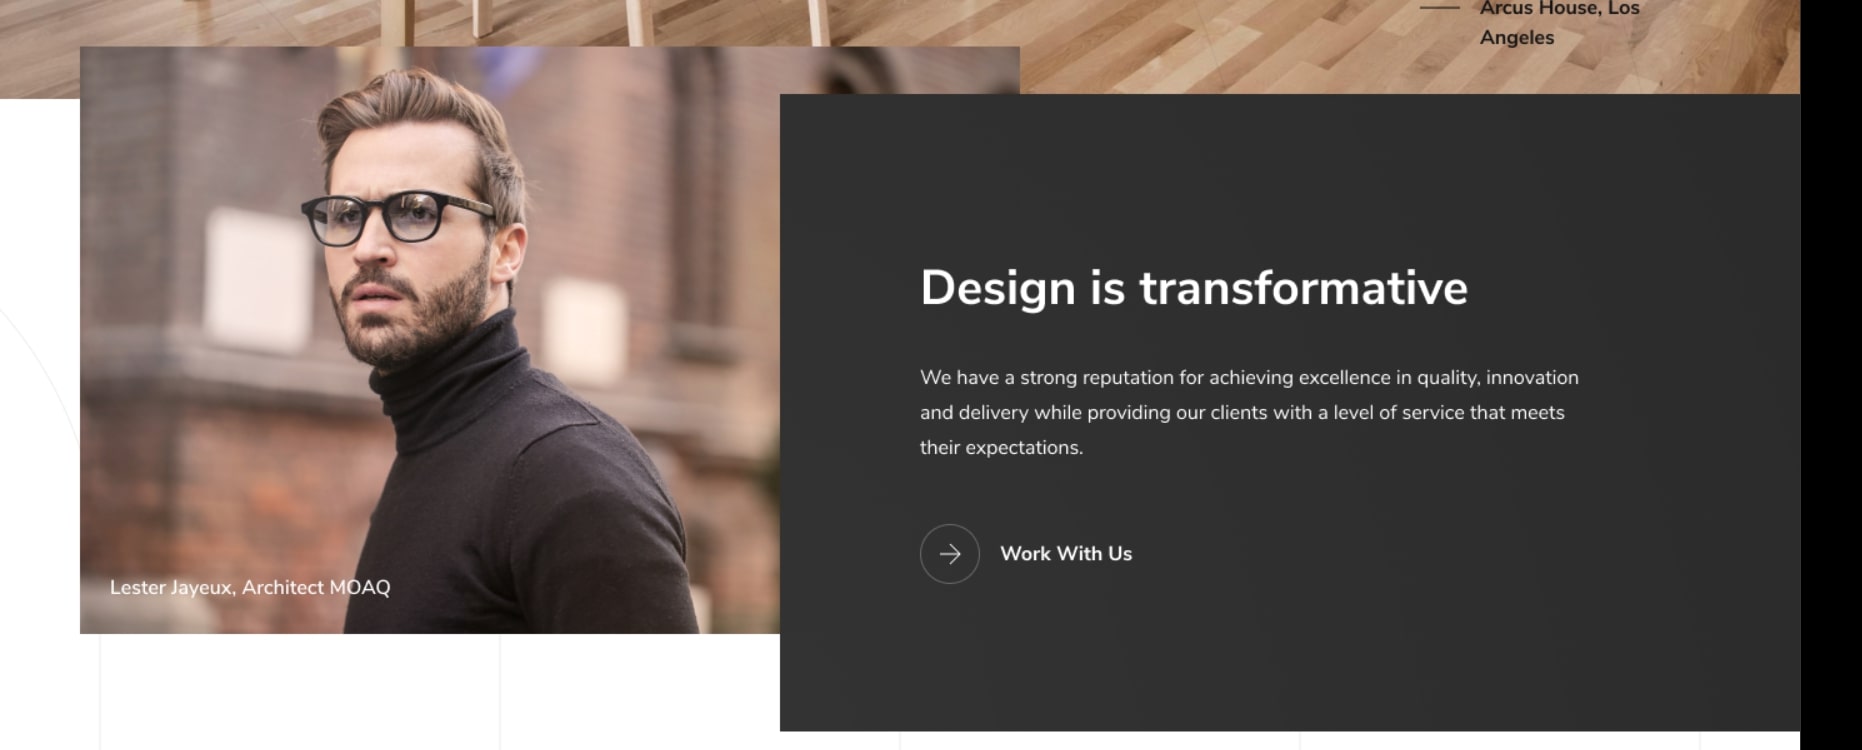Click the man's eyeglasses in photo
The image size is (1862, 750).
[x=398, y=217]
